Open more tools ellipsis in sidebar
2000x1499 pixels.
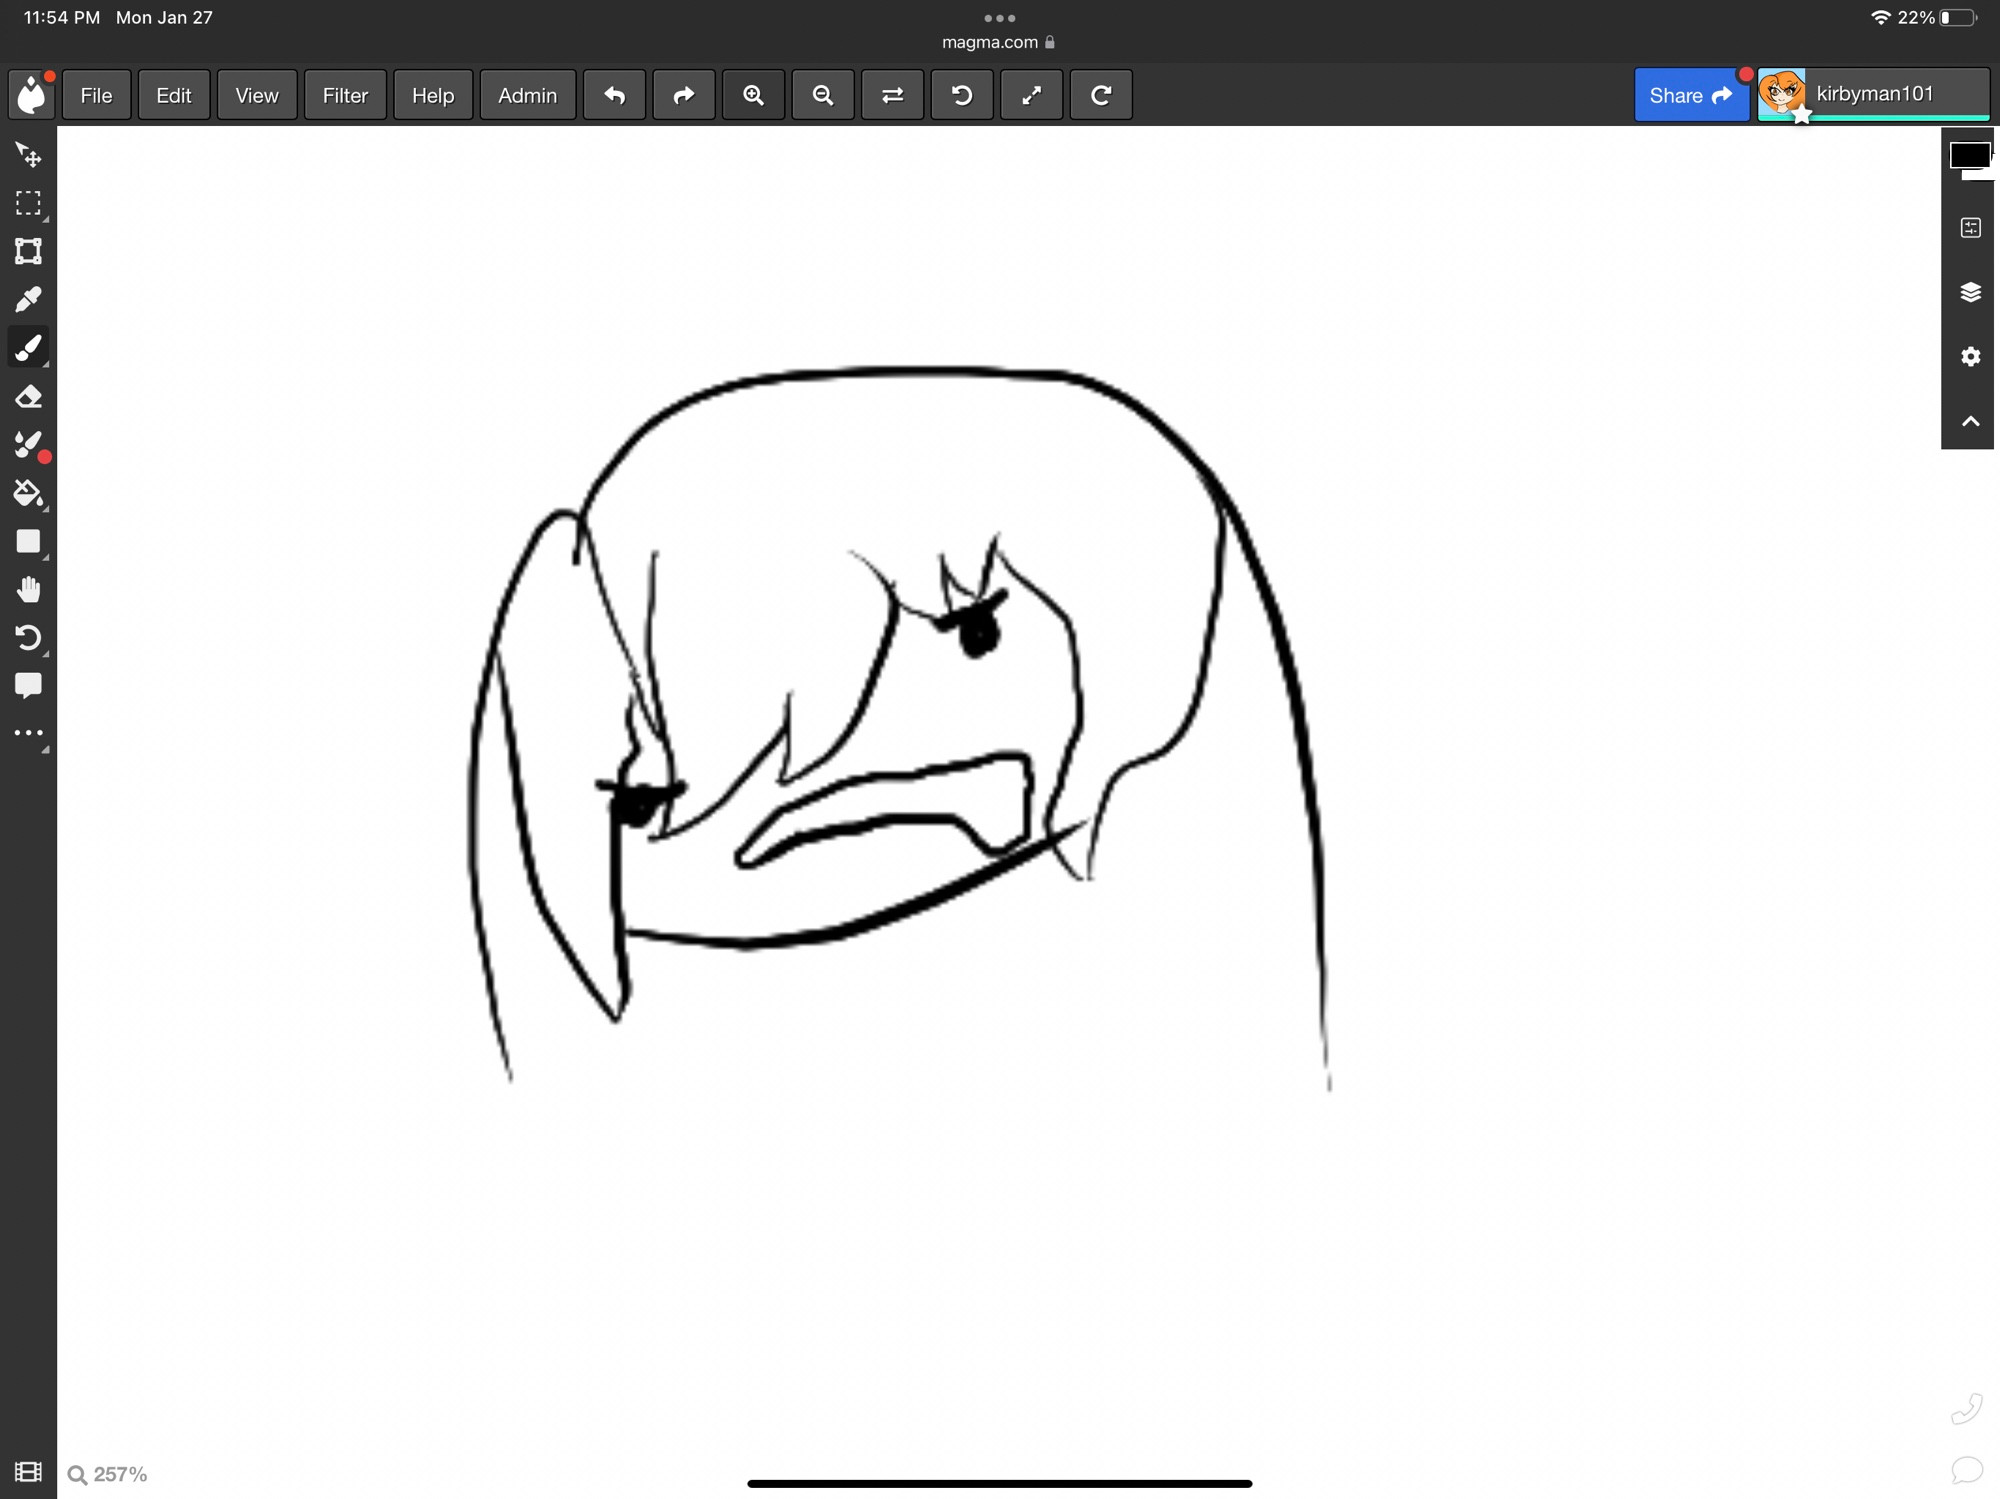pyautogui.click(x=28, y=734)
